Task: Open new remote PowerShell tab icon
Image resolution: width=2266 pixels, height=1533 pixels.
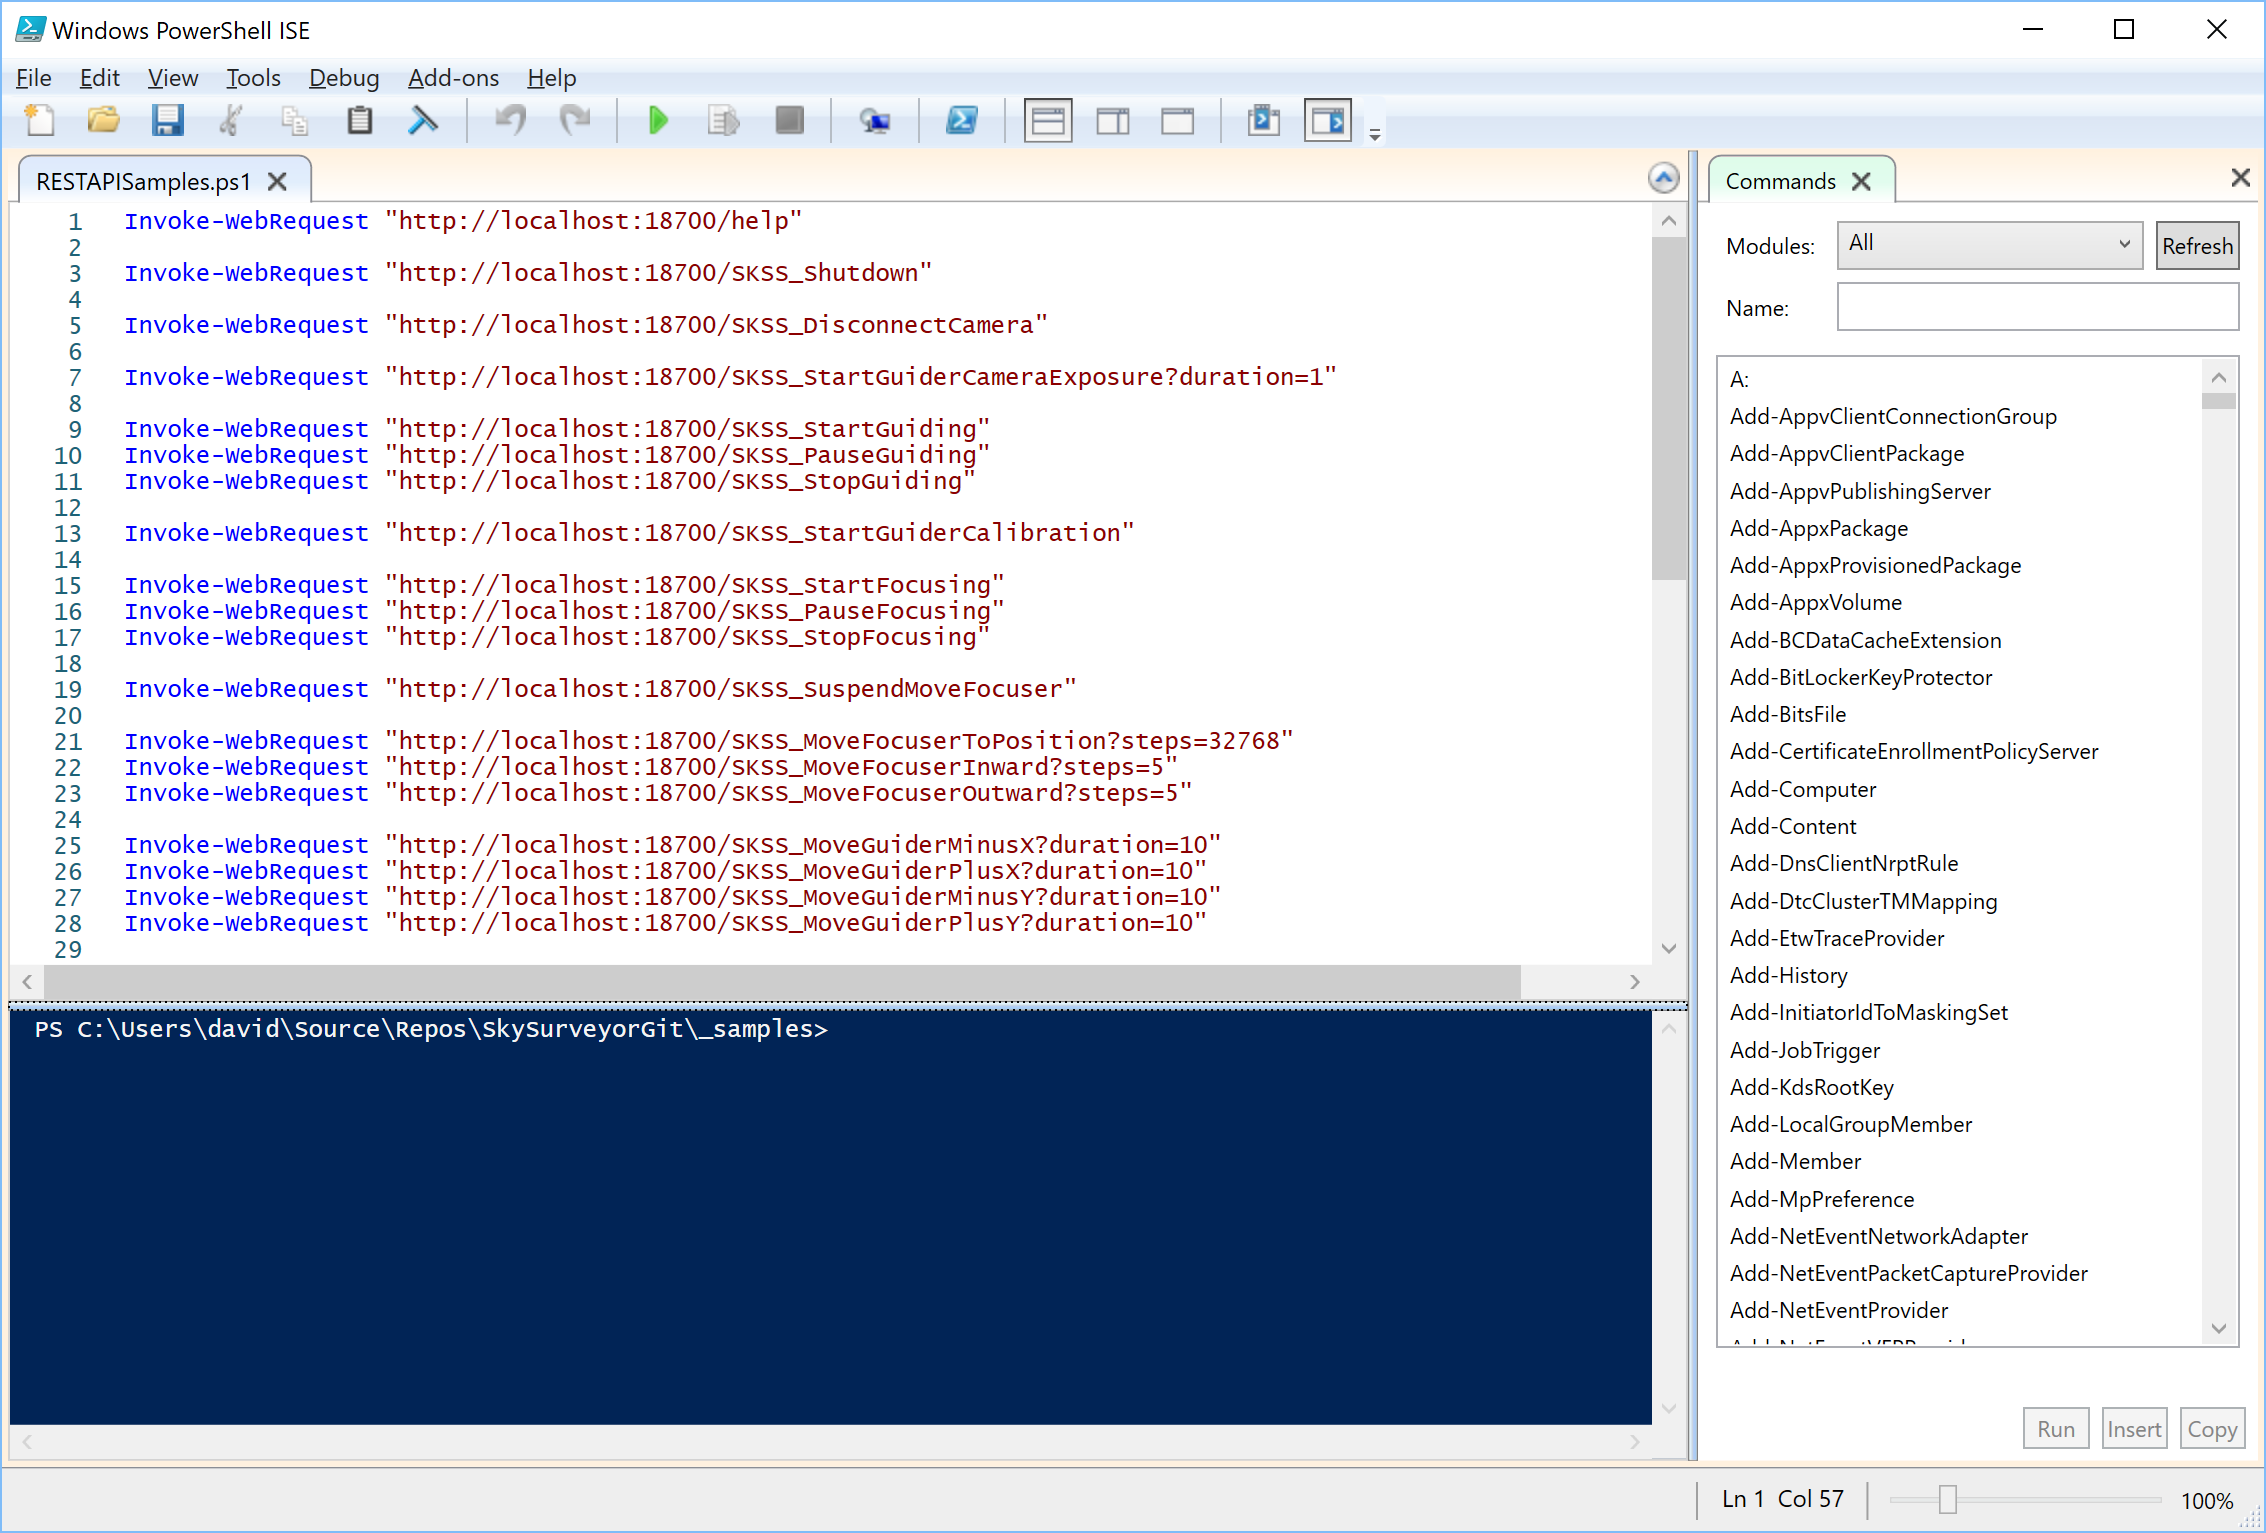Action: pos(875,121)
